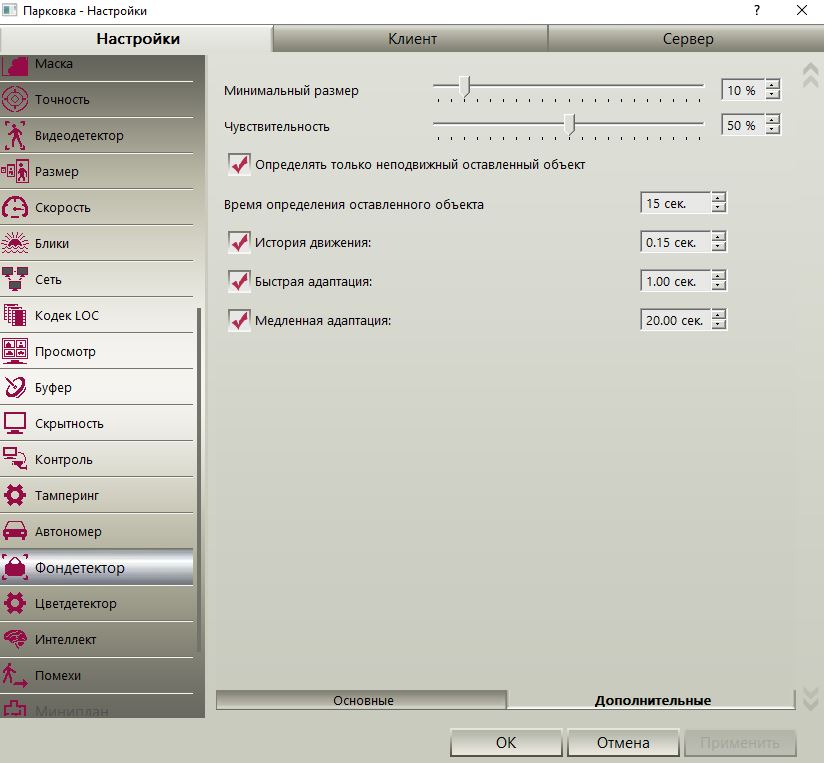Click the sidebar vertical scrollbar
Screen dimensions: 824x763
(199, 479)
